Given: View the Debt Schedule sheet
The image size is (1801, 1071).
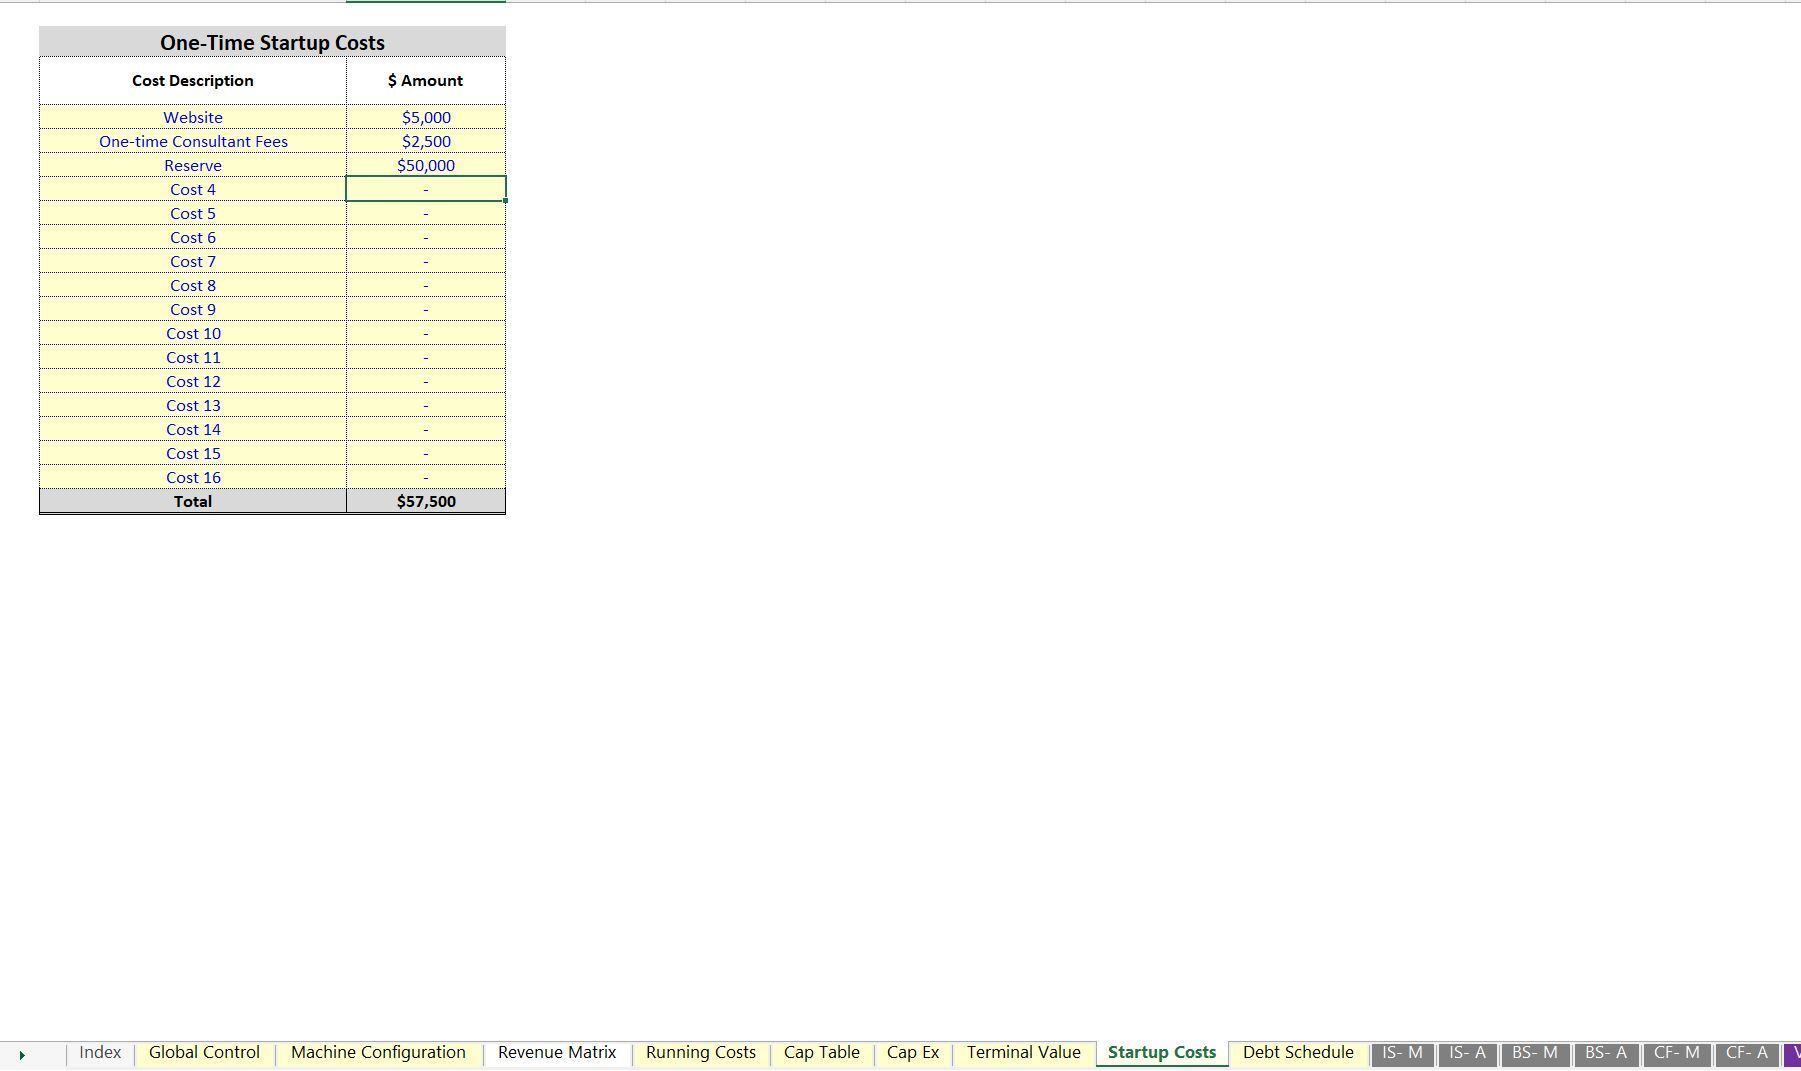Looking at the screenshot, I should coord(1297,1052).
